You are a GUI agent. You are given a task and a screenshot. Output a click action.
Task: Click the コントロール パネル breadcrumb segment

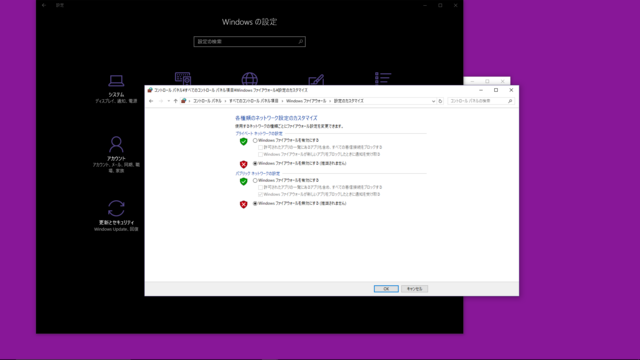pos(207,101)
